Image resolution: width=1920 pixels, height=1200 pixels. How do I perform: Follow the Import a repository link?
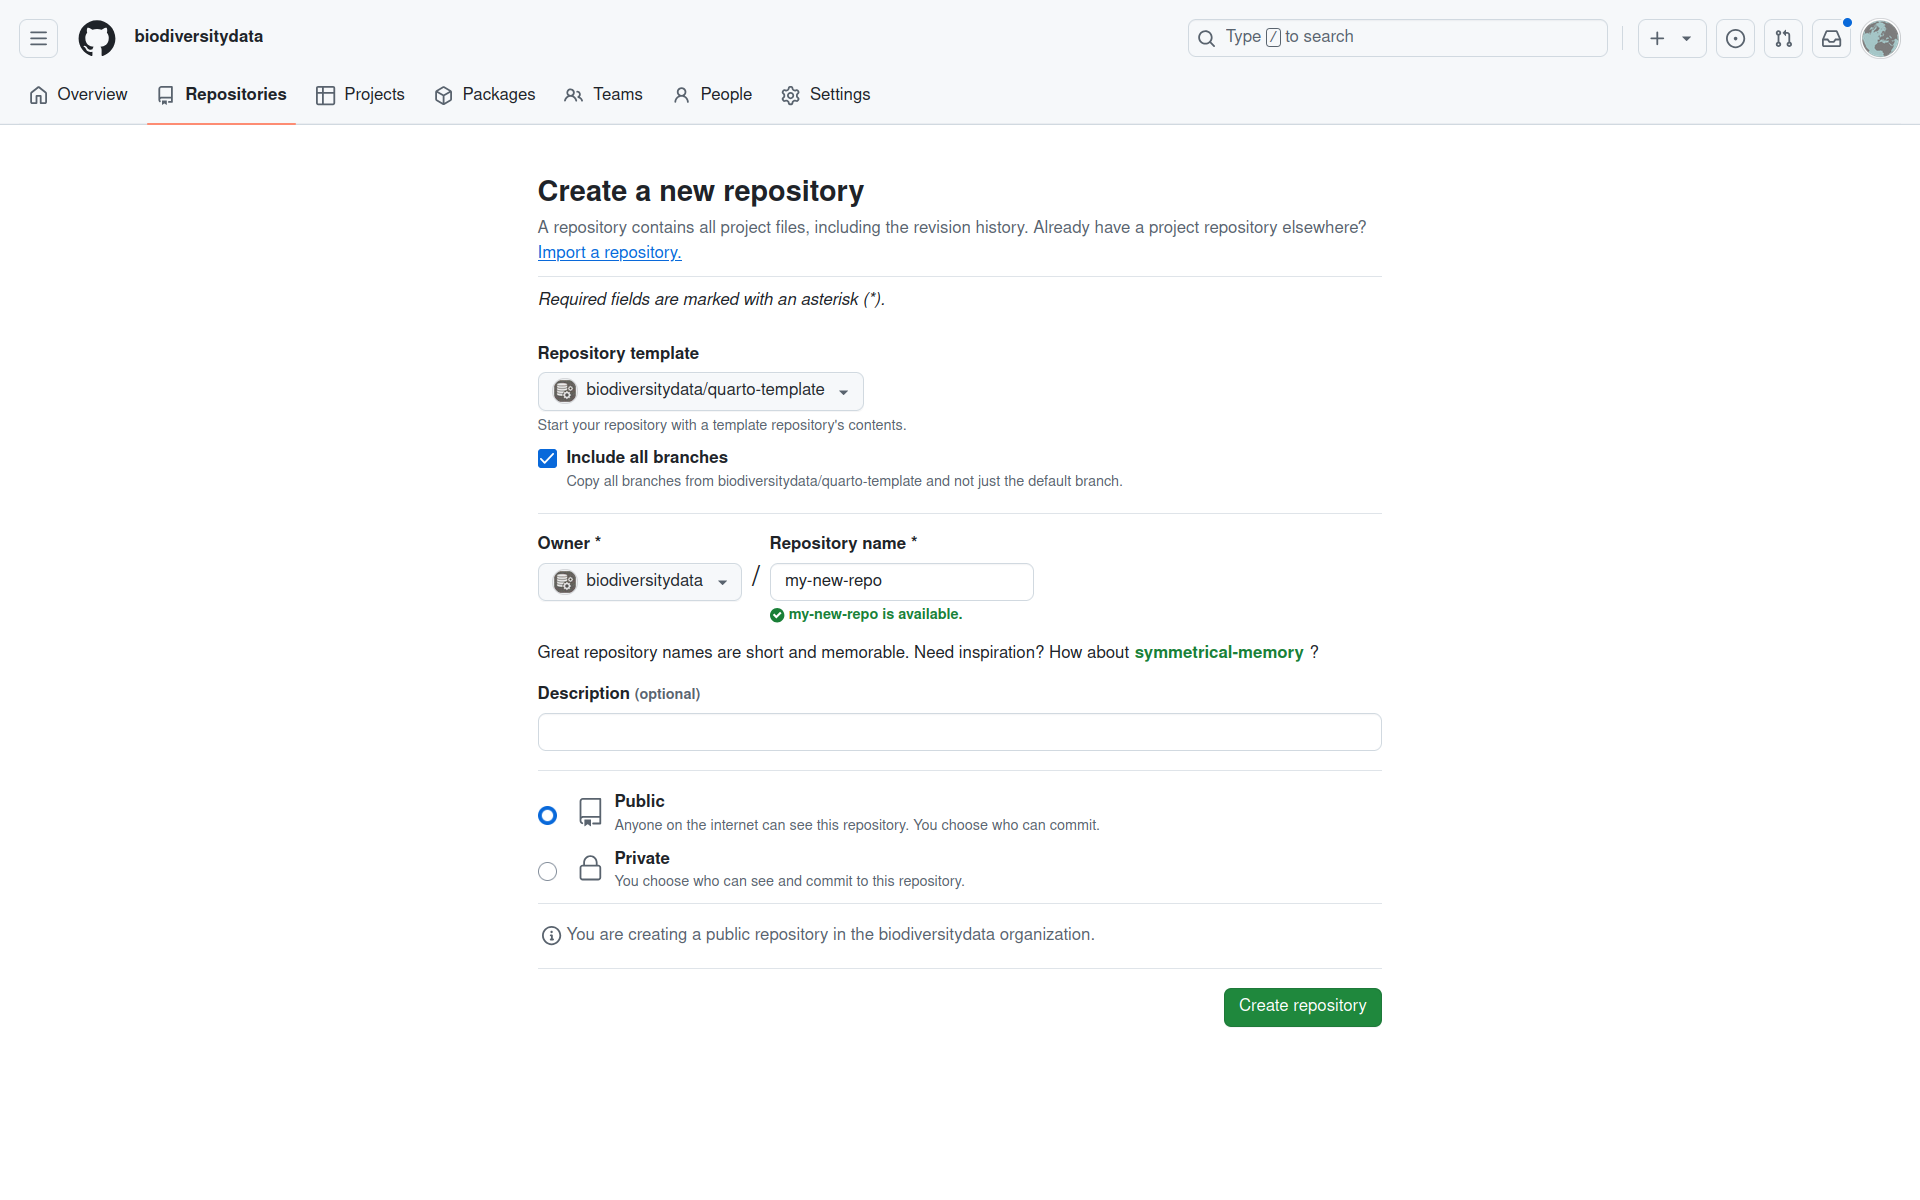609,252
